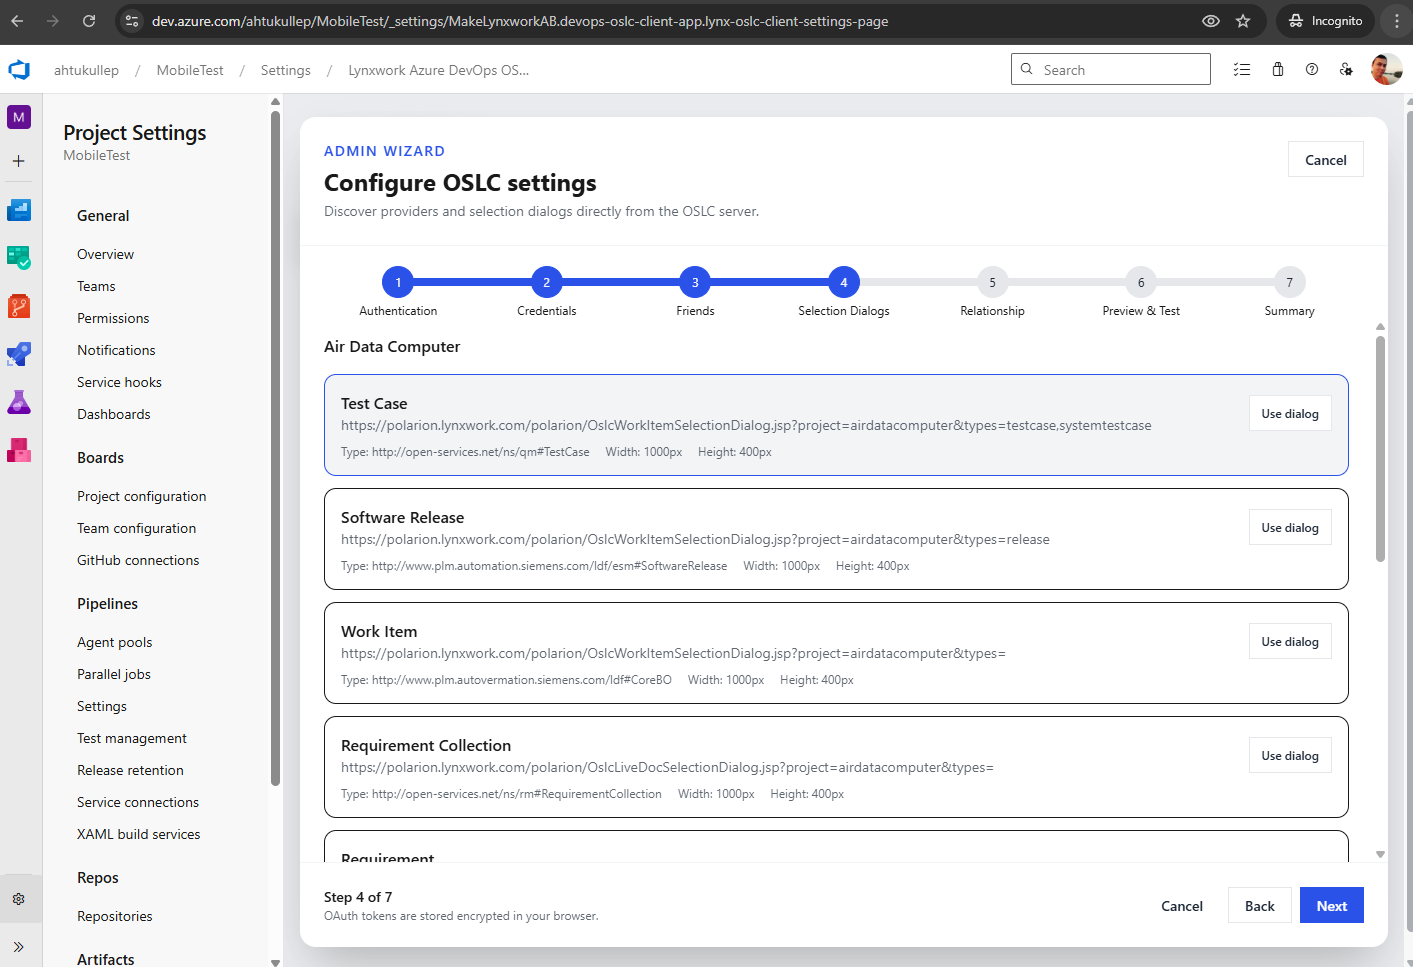Open the MobileTest project avatar in sidebar
Image resolution: width=1413 pixels, height=967 pixels.
19,117
